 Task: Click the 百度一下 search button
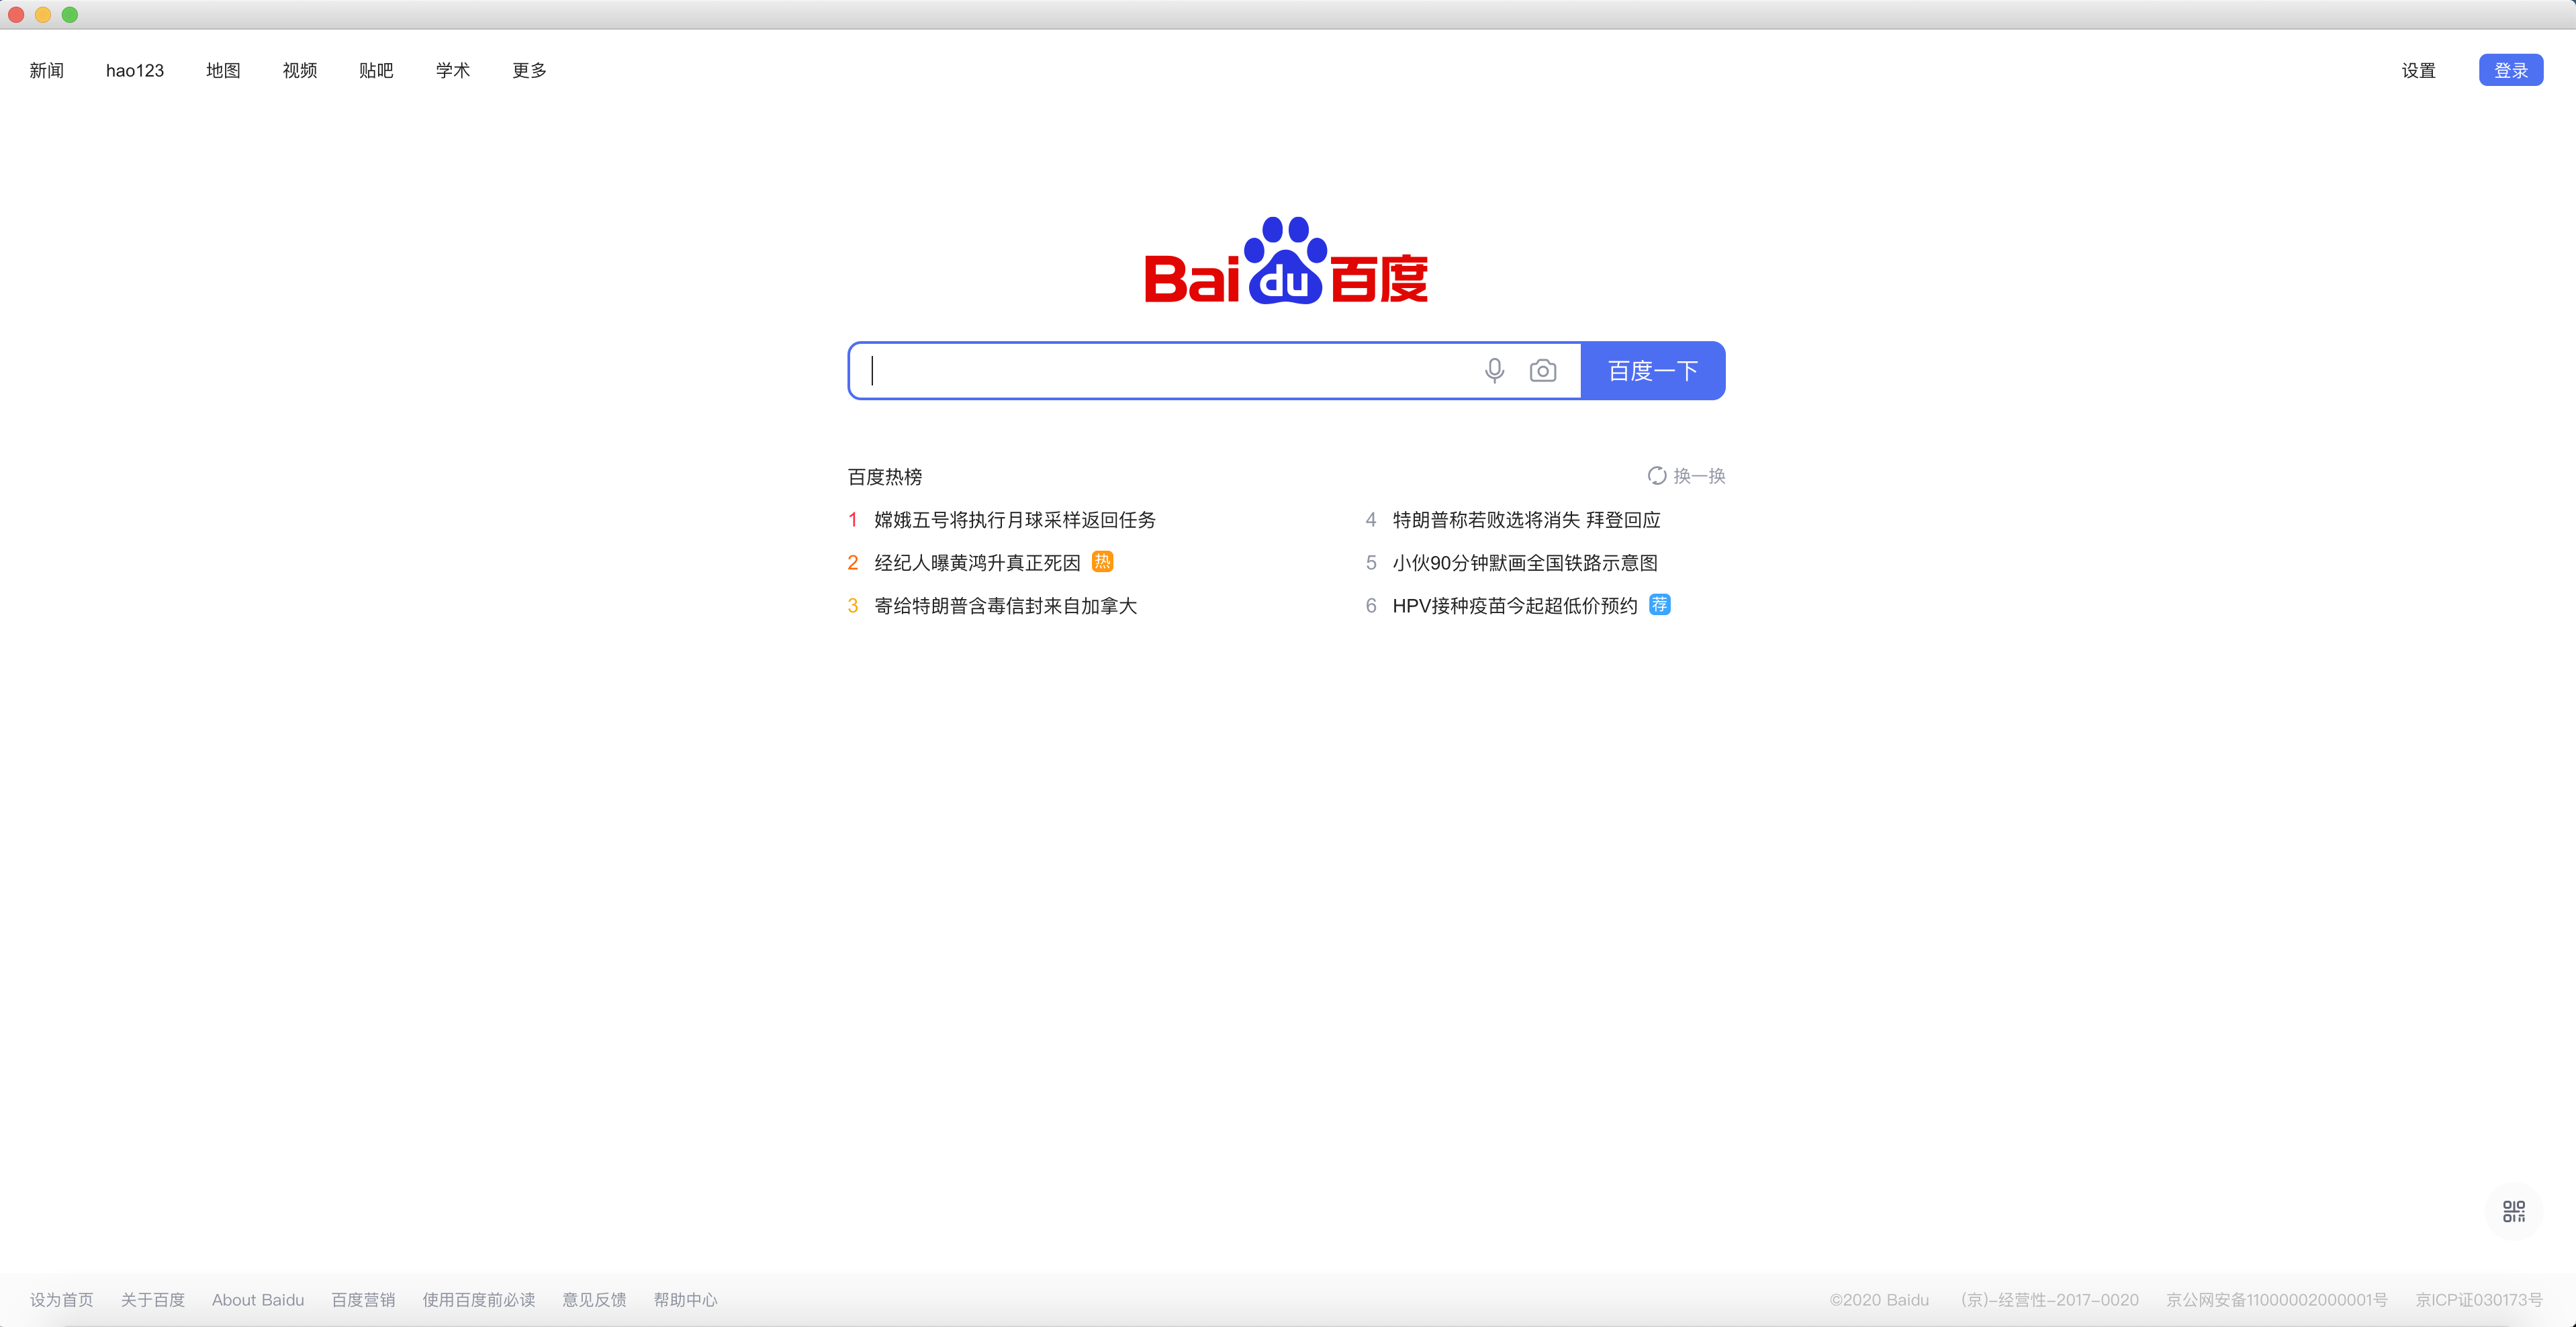click(1652, 370)
